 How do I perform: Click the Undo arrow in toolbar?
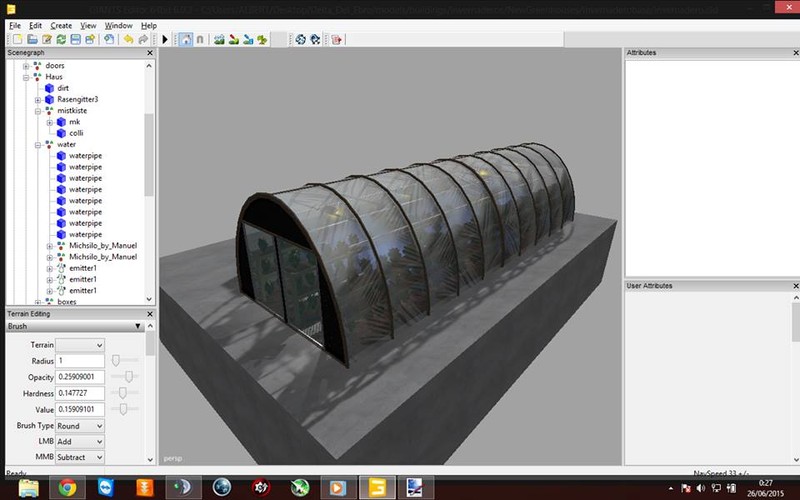tap(128, 39)
